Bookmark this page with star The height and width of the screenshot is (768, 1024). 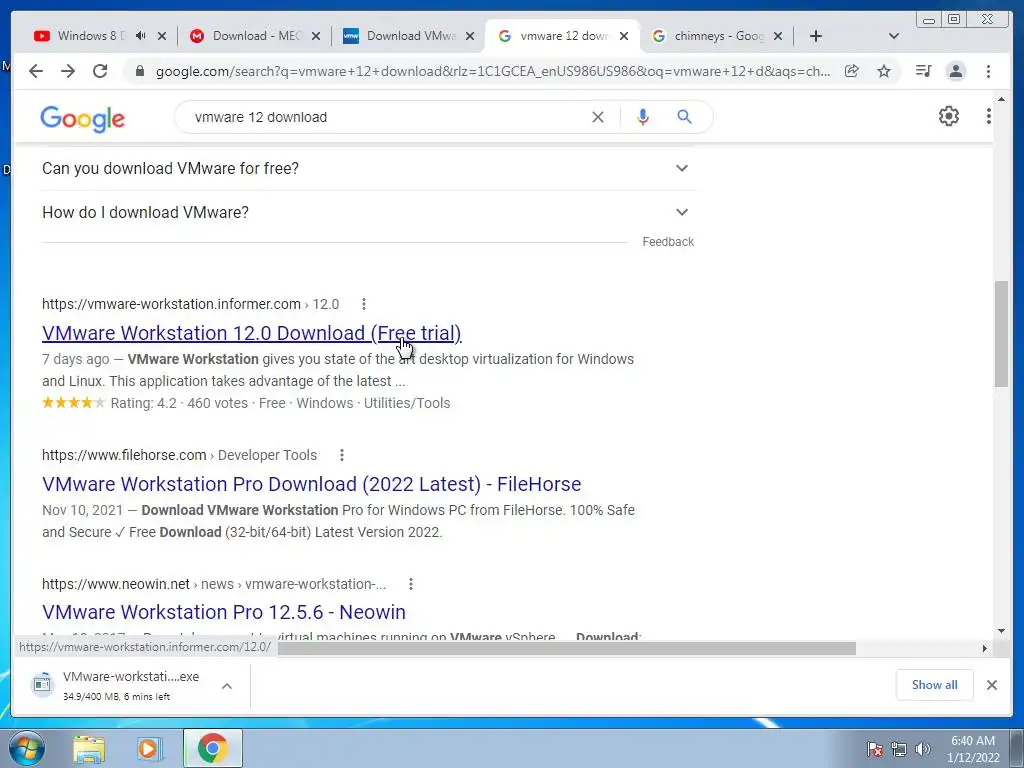point(884,71)
